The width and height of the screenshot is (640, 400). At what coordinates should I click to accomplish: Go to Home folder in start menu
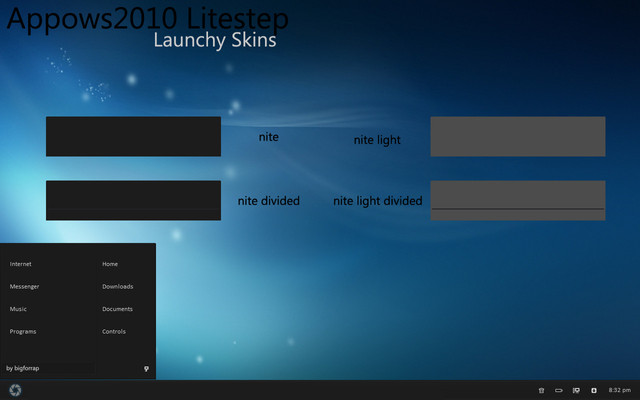(110, 264)
